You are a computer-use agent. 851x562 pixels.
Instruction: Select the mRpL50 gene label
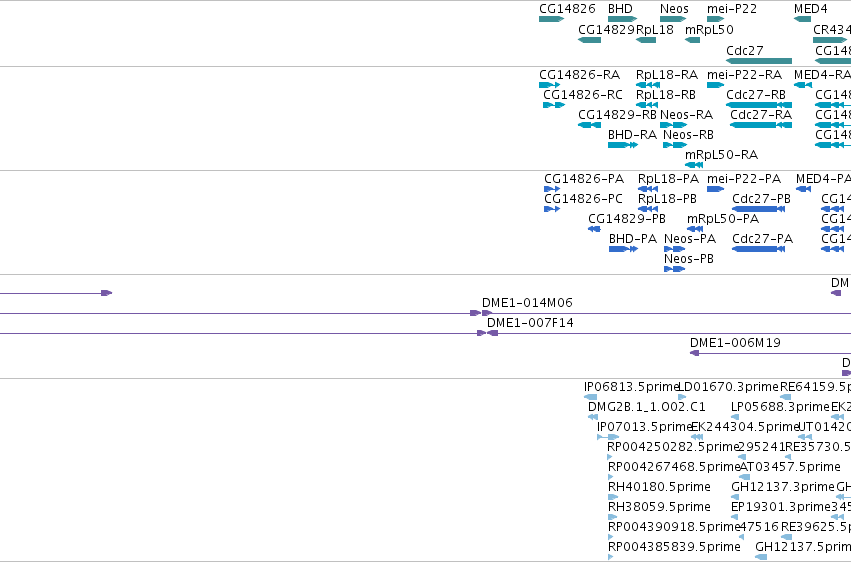point(709,30)
